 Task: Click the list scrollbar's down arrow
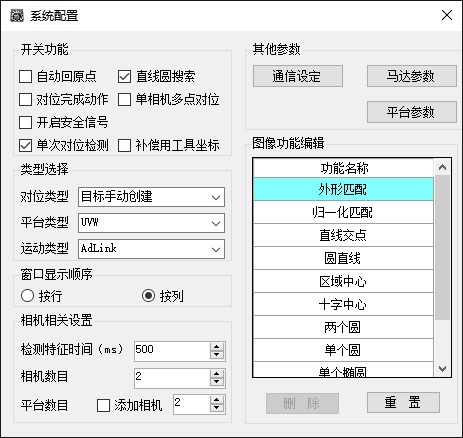442,369
